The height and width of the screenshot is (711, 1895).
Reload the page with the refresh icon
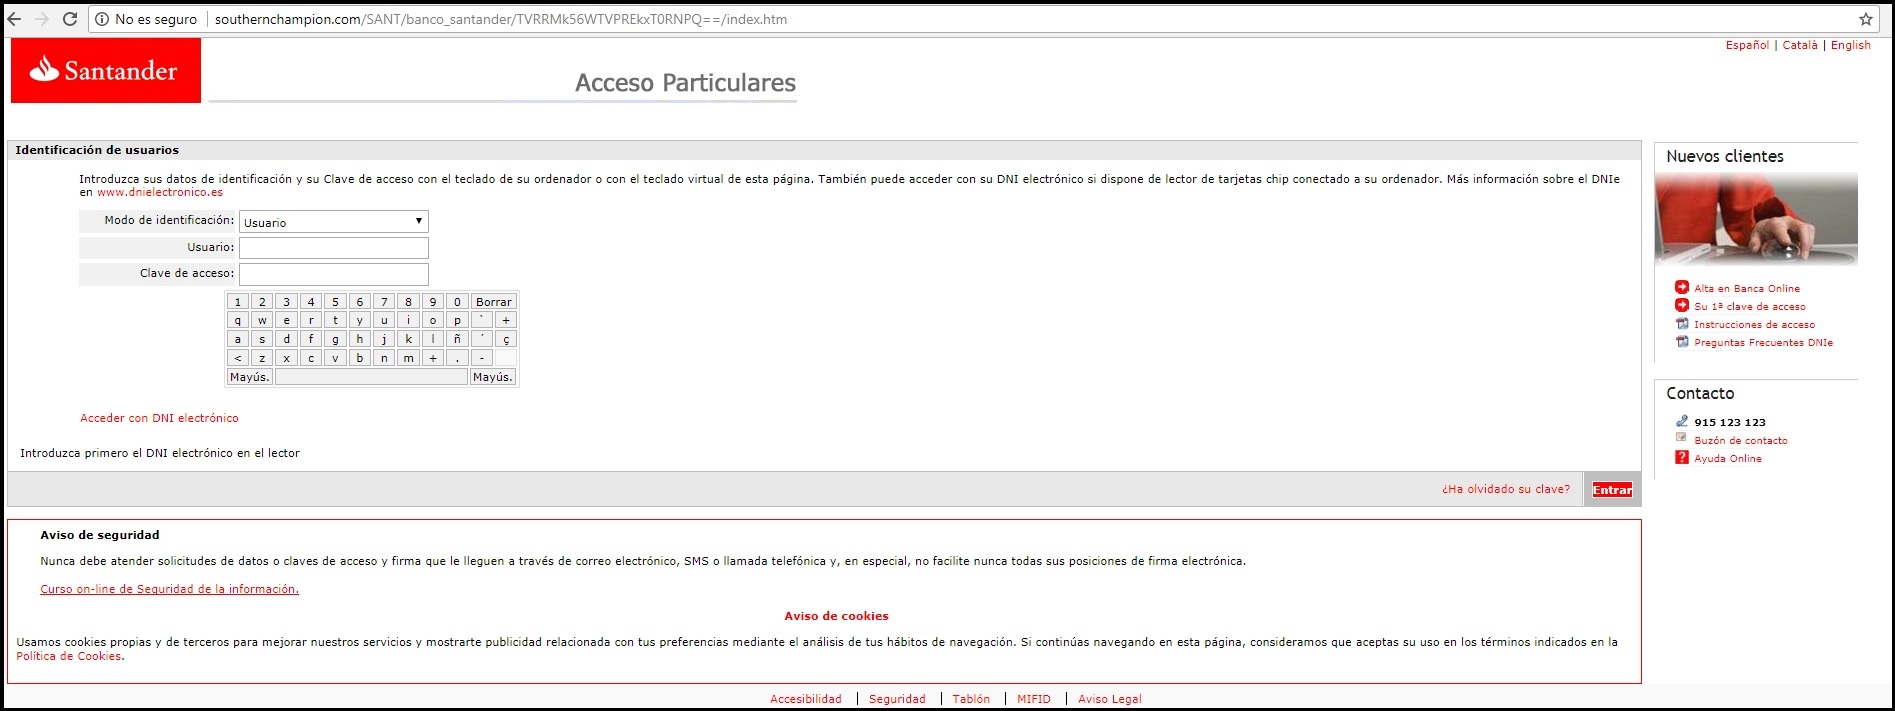pos(69,19)
